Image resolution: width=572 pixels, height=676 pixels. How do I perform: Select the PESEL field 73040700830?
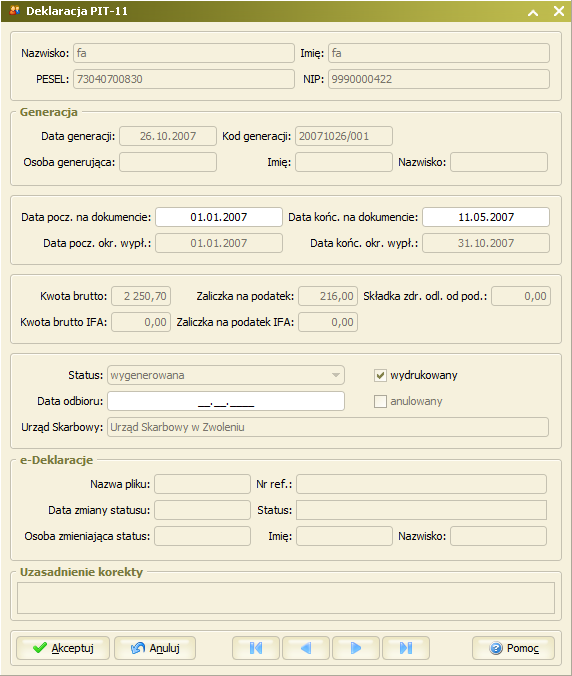(x=184, y=79)
